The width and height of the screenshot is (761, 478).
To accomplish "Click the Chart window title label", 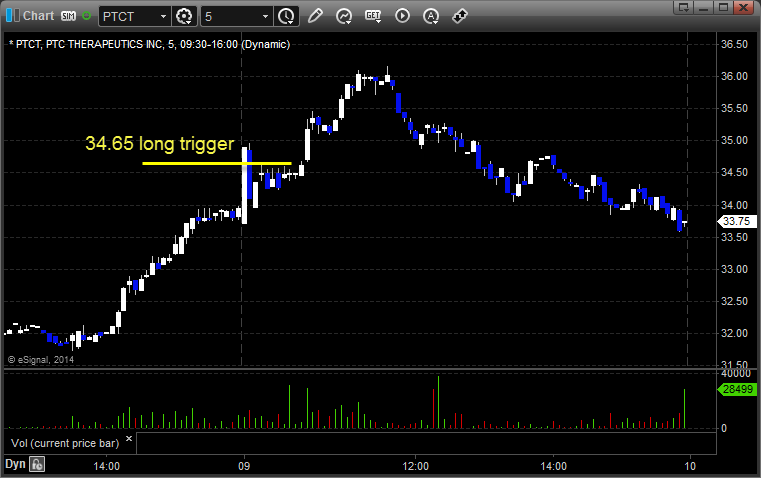I will tap(37, 16).
